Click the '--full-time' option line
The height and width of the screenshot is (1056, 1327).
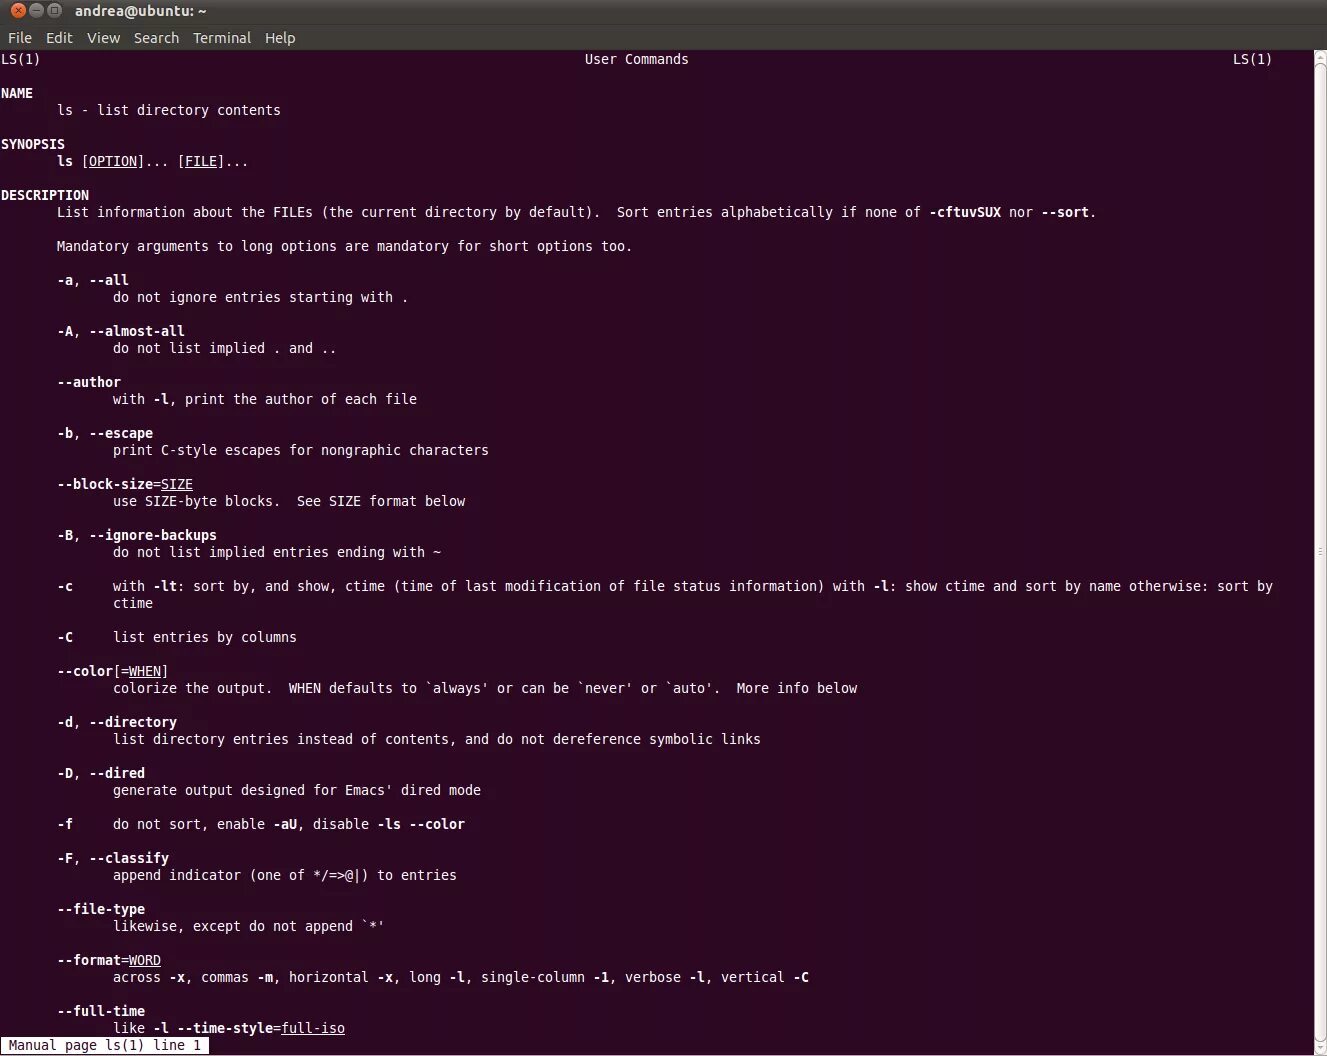click(x=101, y=1011)
